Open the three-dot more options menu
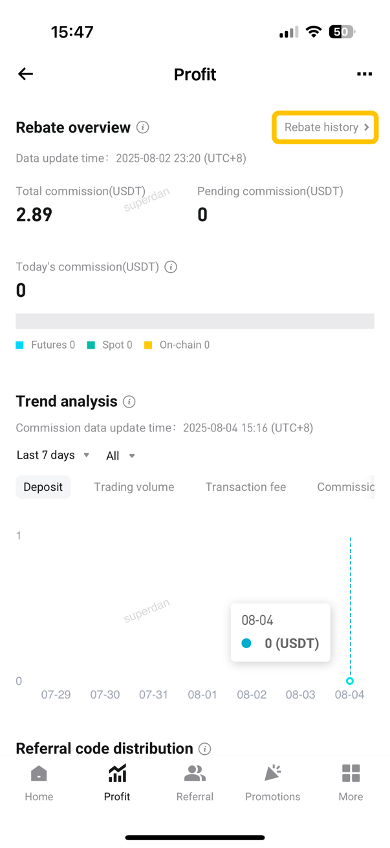390x848 pixels. pyautogui.click(x=364, y=74)
